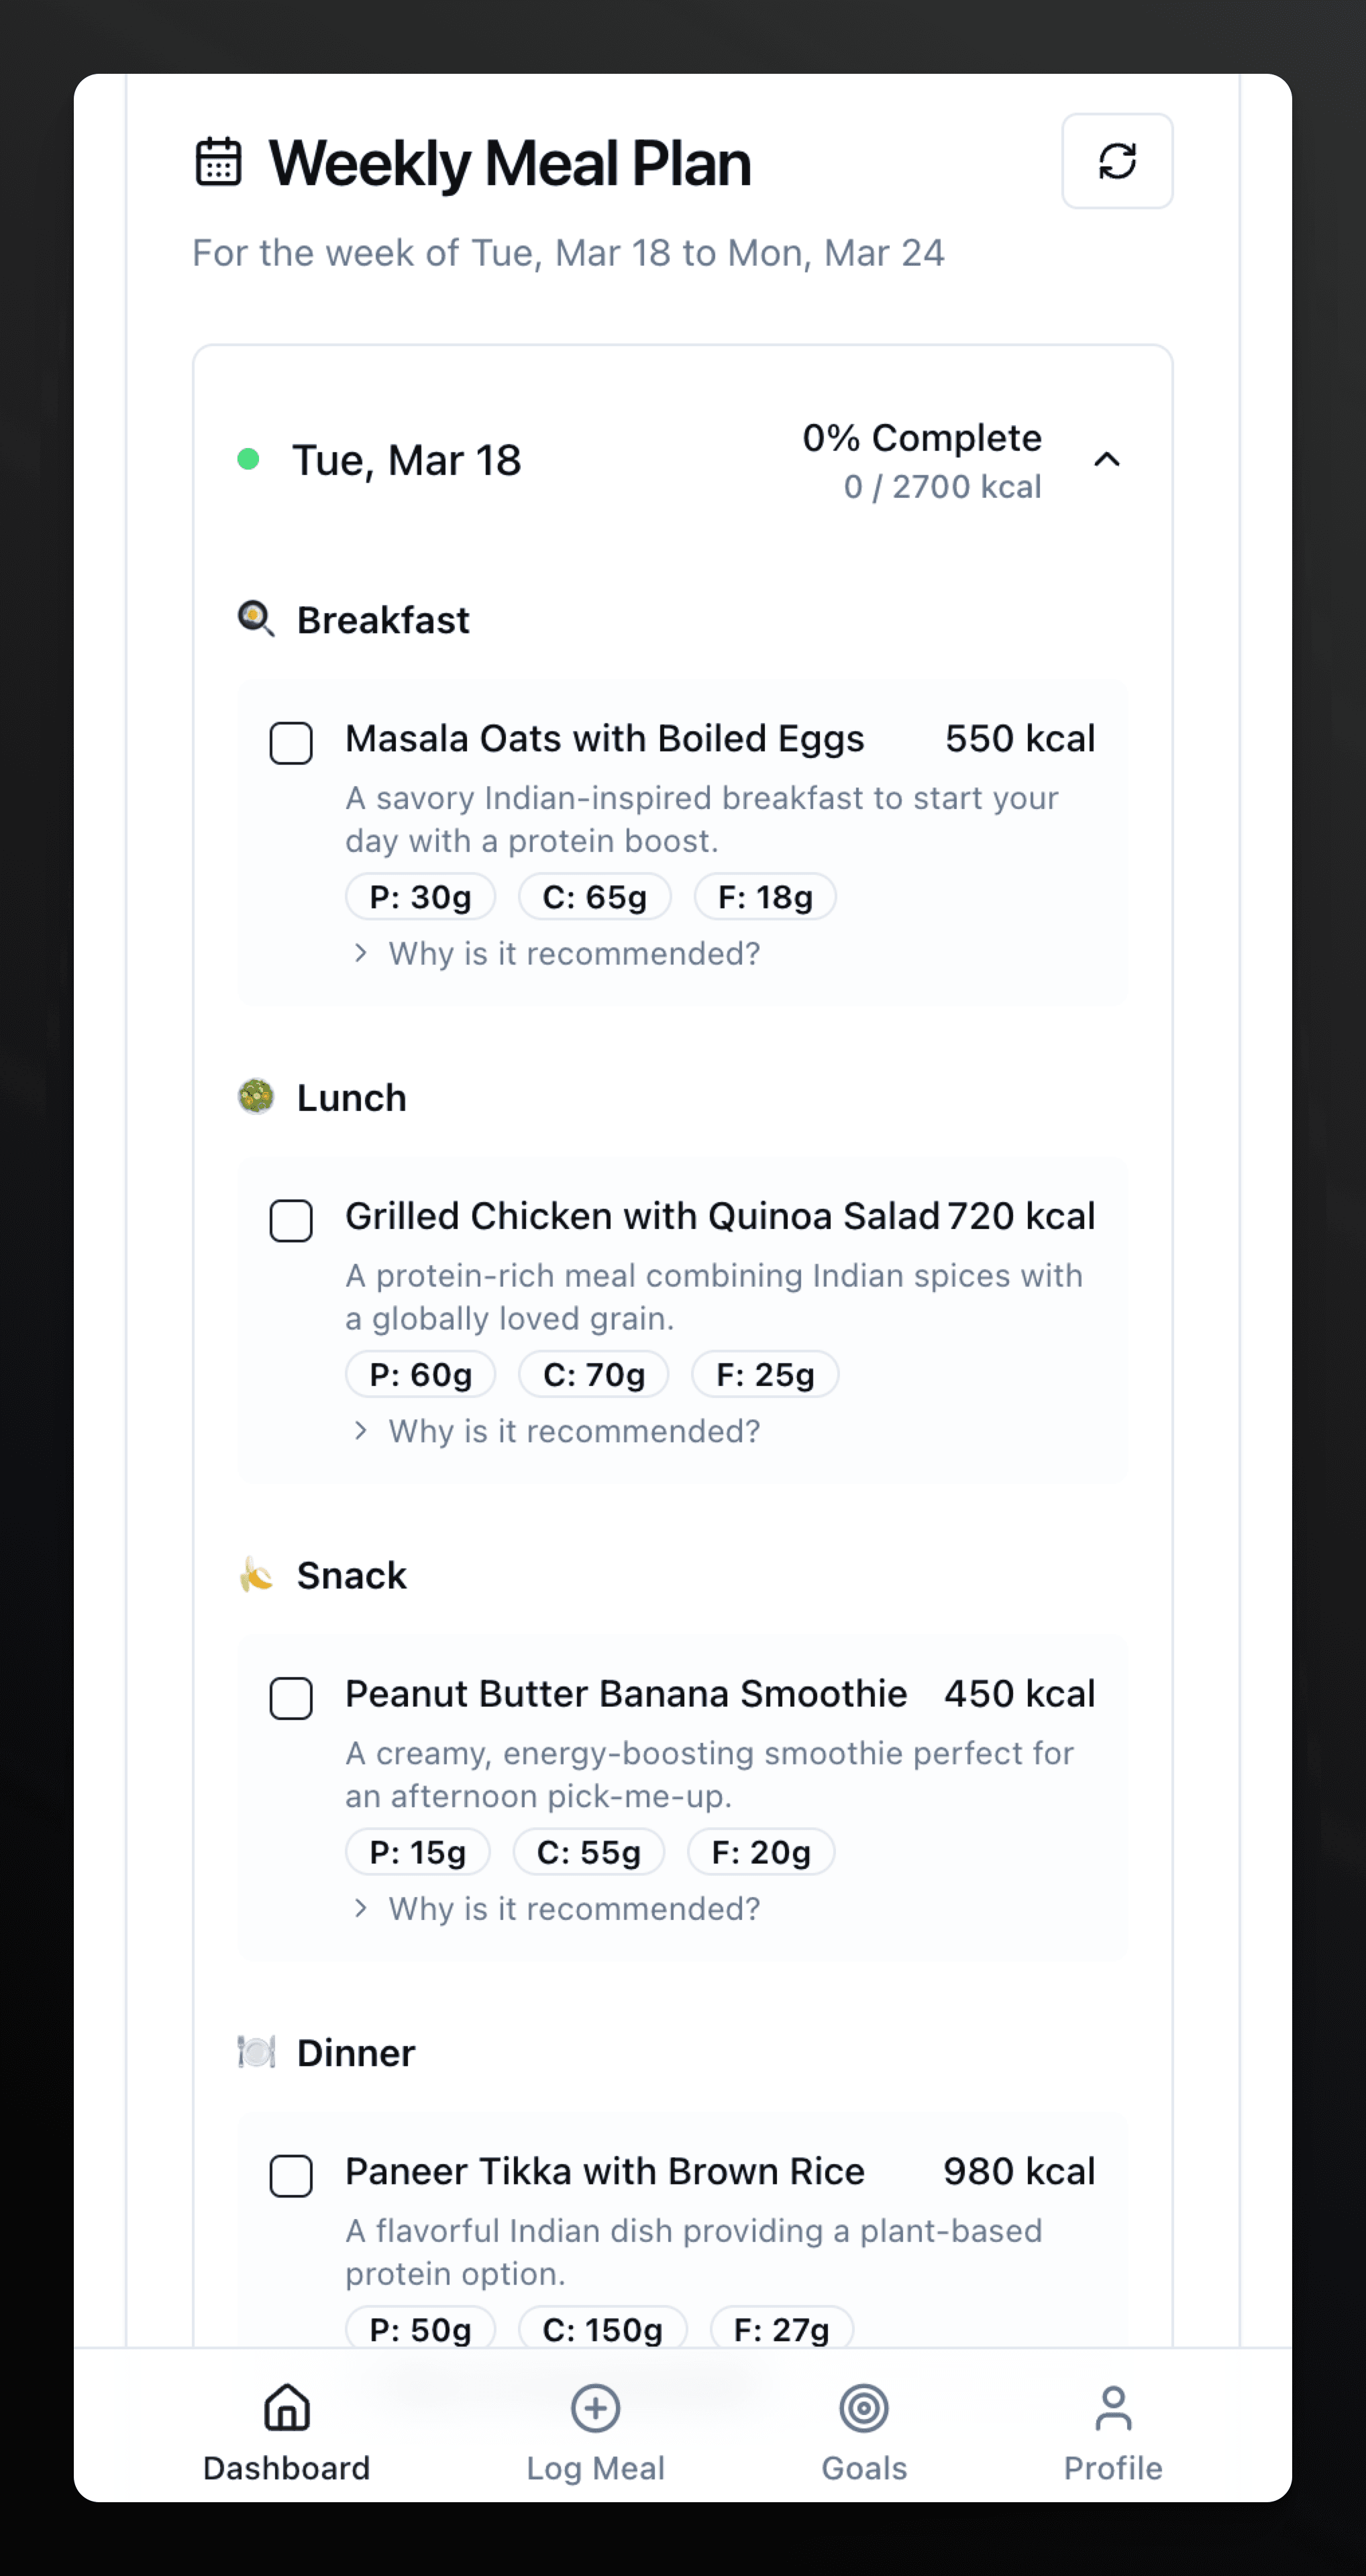This screenshot has width=1366, height=2576.
Task: Mark Grilled Chicken with Quinoa Salad eaten
Action: 291,1220
